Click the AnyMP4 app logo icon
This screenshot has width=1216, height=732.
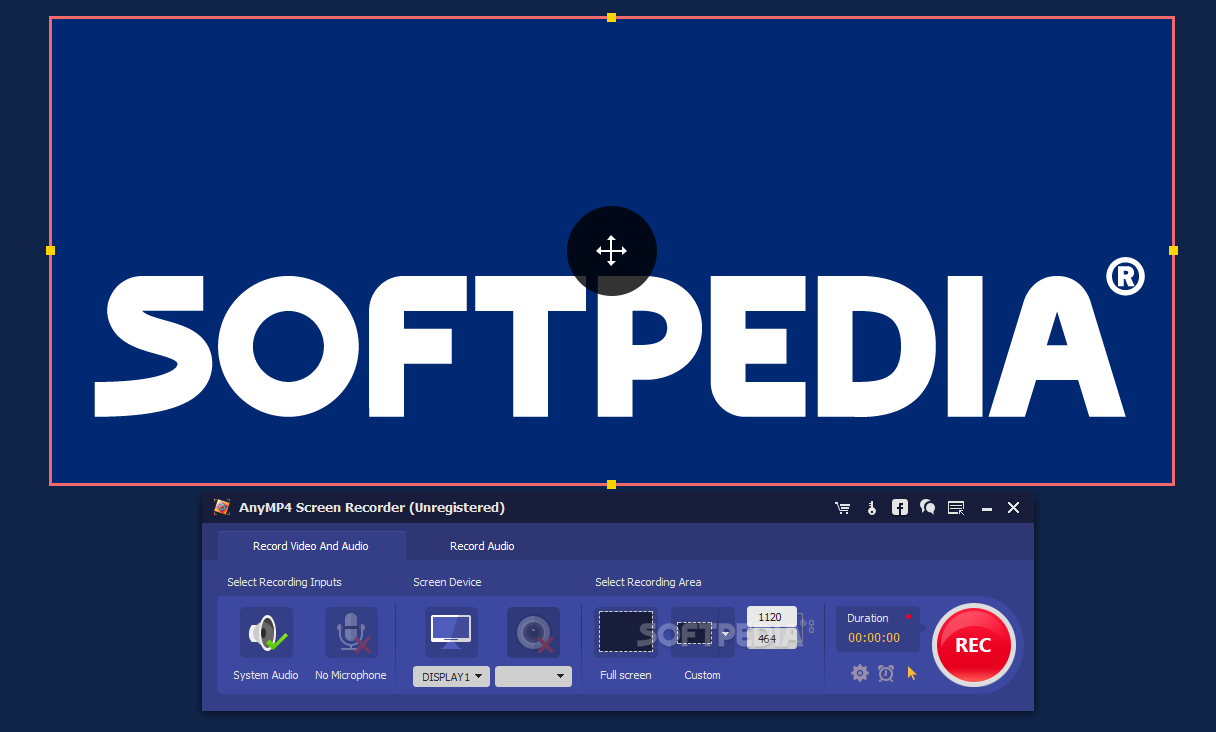(x=222, y=507)
